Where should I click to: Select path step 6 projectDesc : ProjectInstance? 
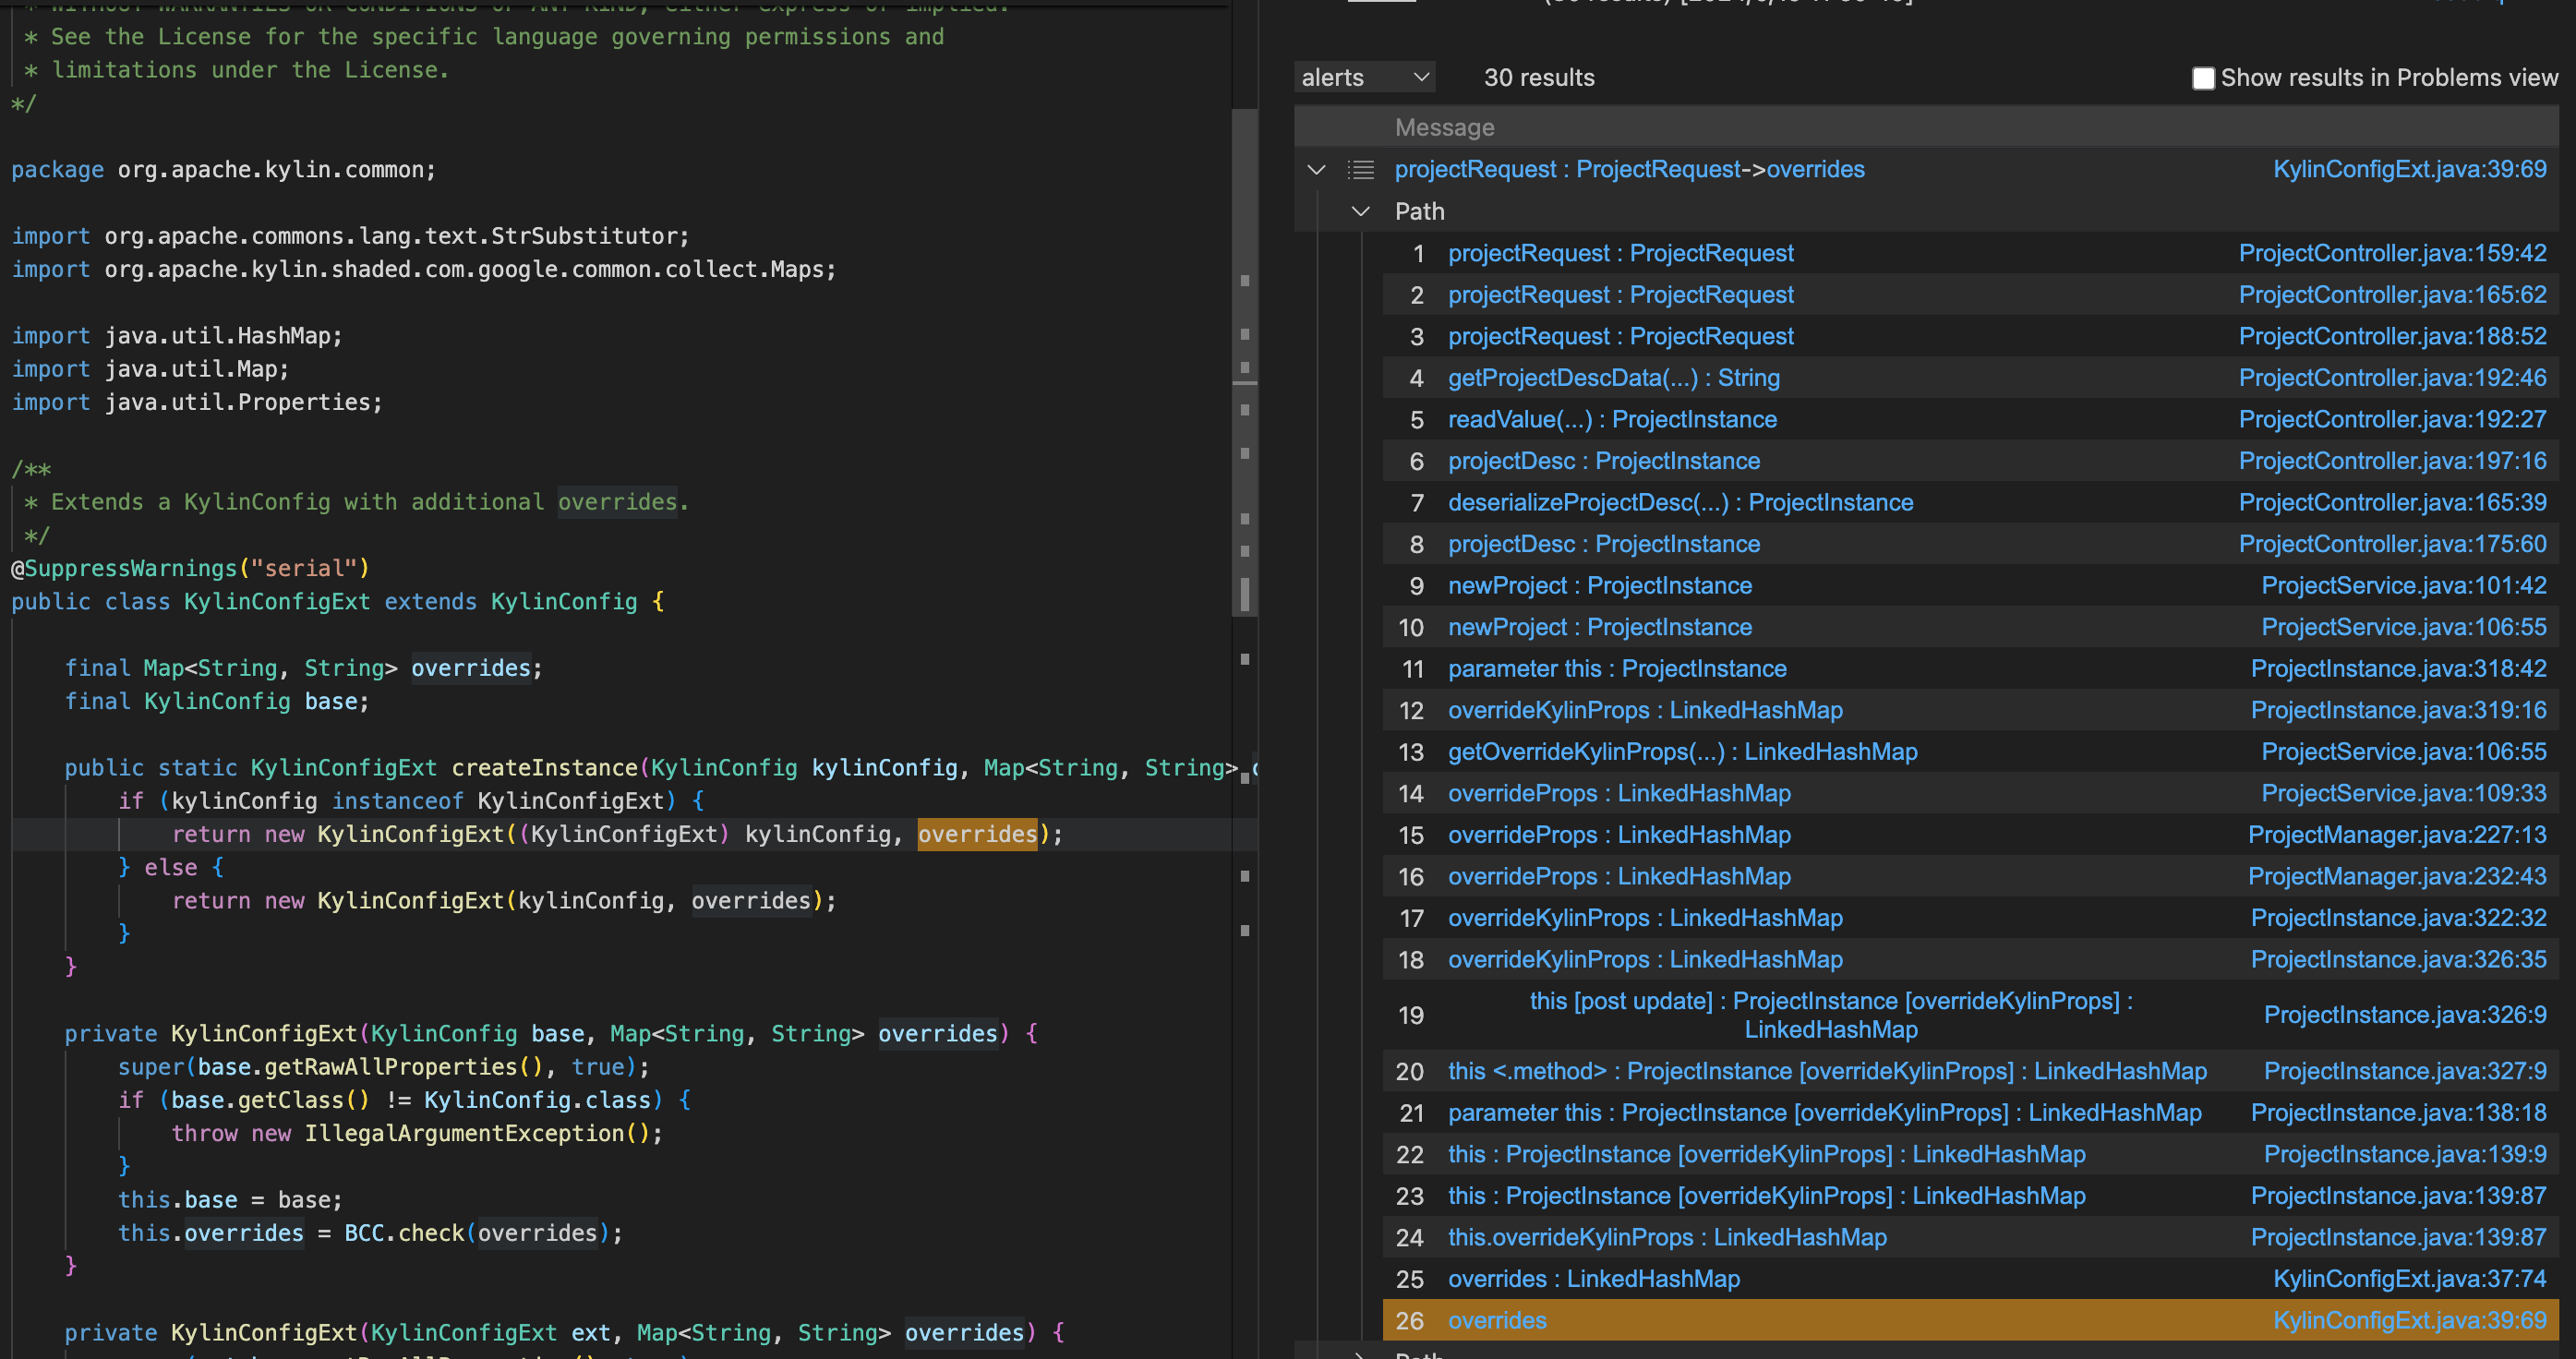pos(1604,461)
